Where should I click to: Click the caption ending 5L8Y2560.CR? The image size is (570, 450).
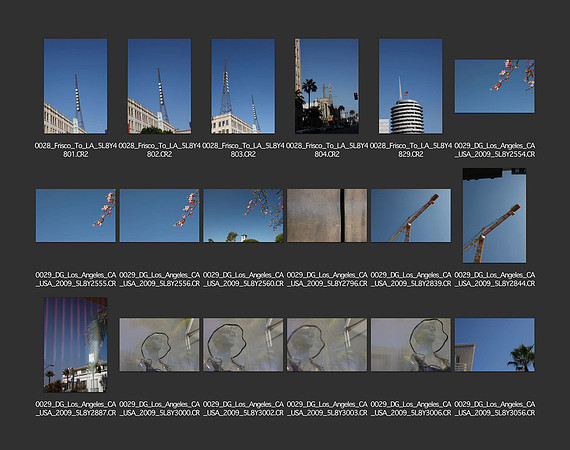[243, 279]
